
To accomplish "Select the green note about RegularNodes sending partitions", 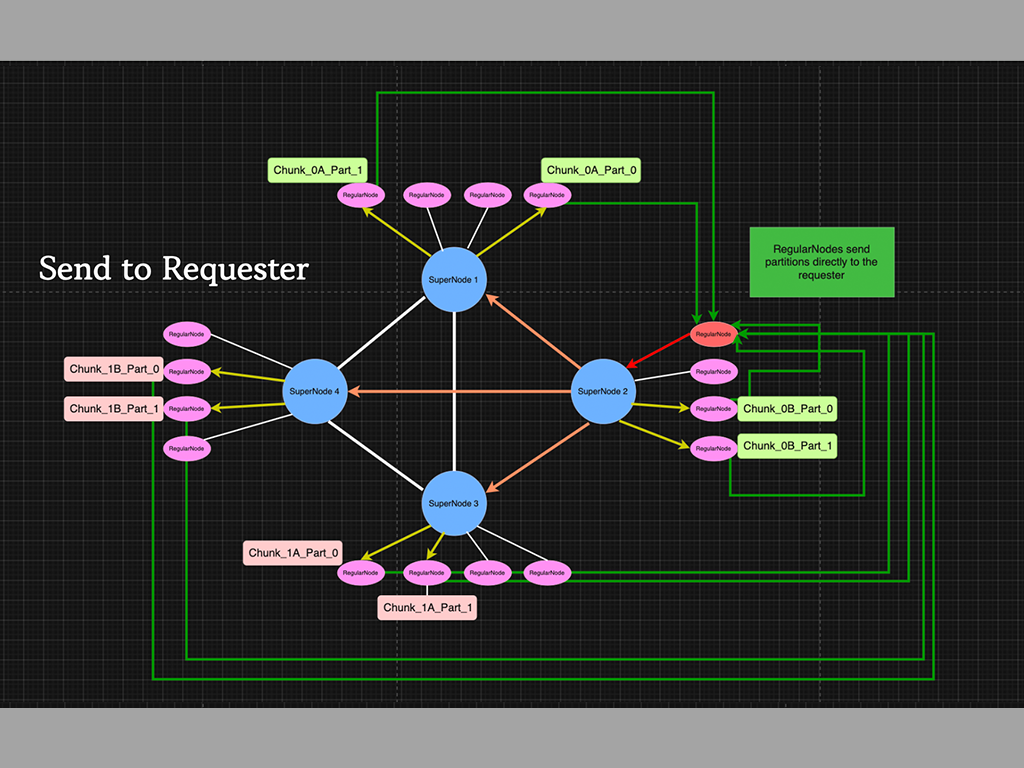I will tap(821, 262).
